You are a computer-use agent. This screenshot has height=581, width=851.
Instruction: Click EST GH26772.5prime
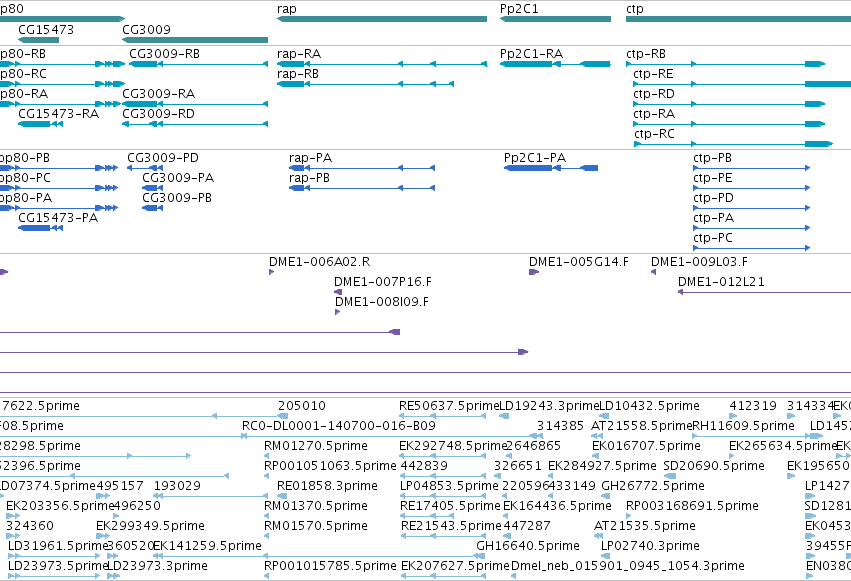653,486
